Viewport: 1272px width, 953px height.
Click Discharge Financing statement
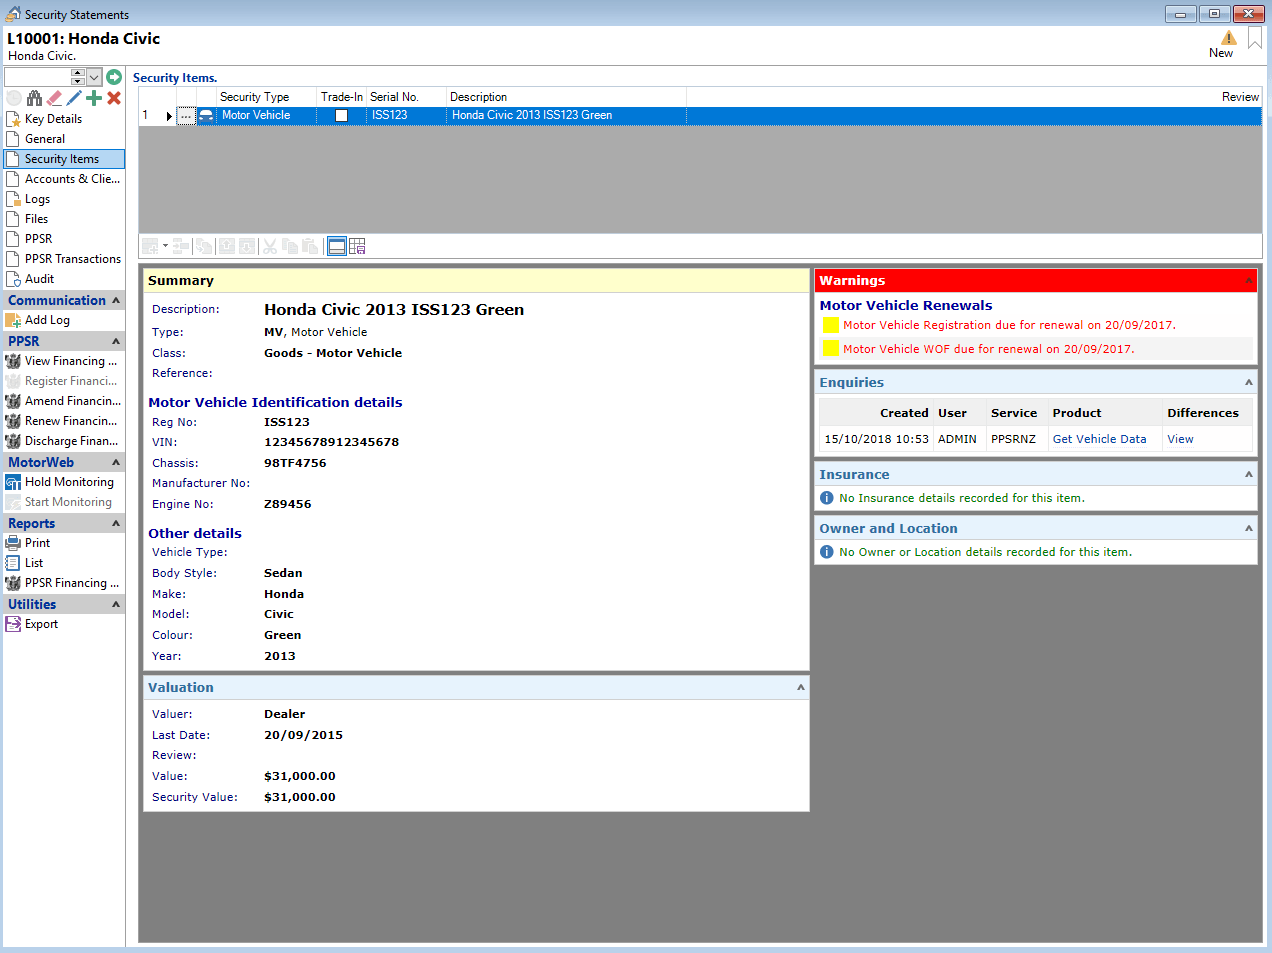point(64,441)
